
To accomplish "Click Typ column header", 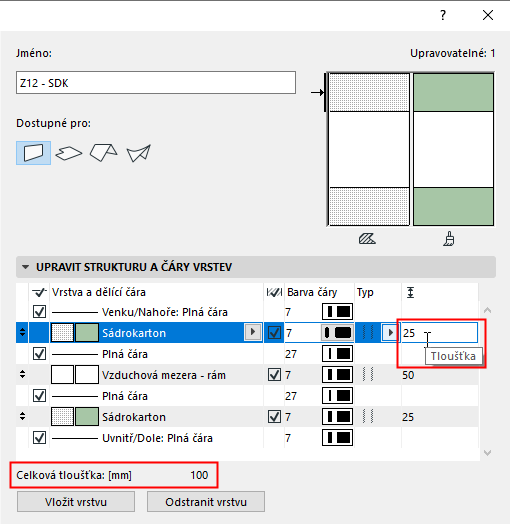I will point(365,292).
